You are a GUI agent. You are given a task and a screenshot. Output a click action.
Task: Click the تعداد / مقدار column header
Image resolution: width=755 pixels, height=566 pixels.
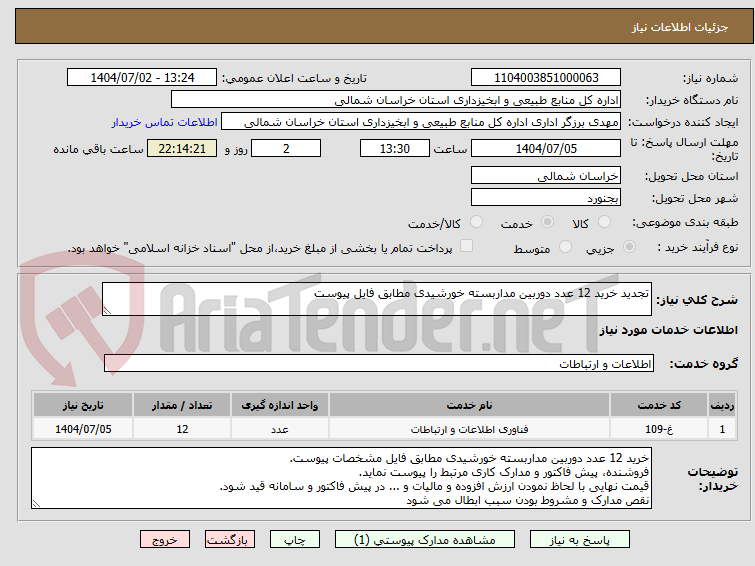click(182, 405)
